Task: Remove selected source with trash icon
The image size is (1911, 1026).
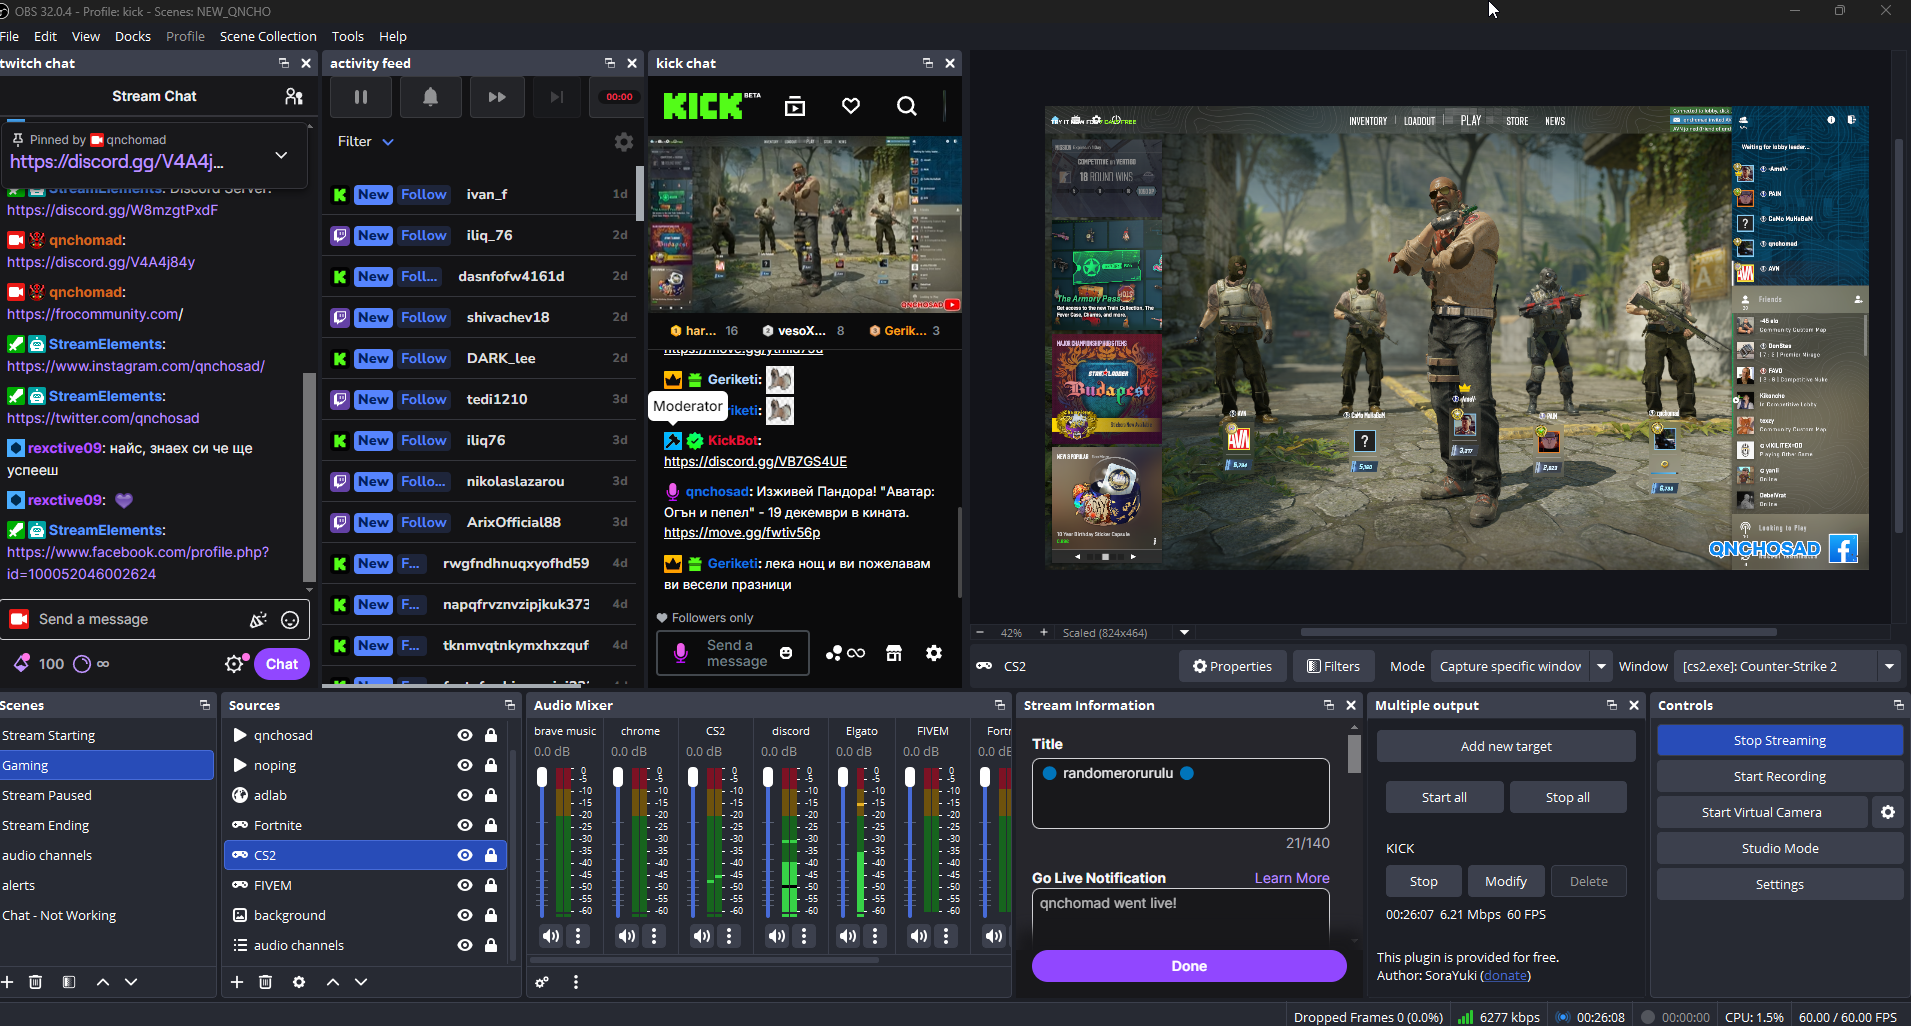Action: [265, 982]
